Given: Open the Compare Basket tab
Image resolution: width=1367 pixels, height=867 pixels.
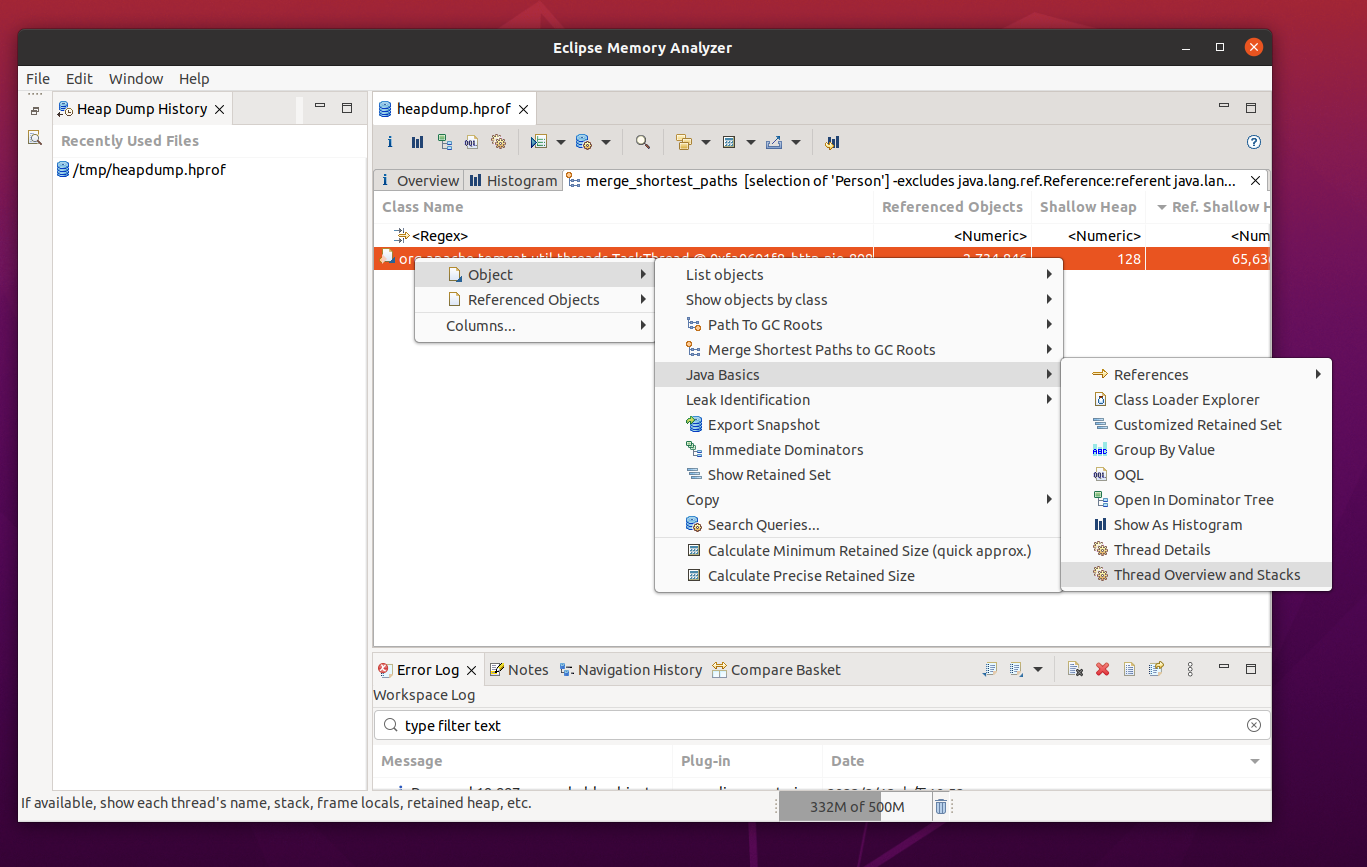Looking at the screenshot, I should coord(776,669).
